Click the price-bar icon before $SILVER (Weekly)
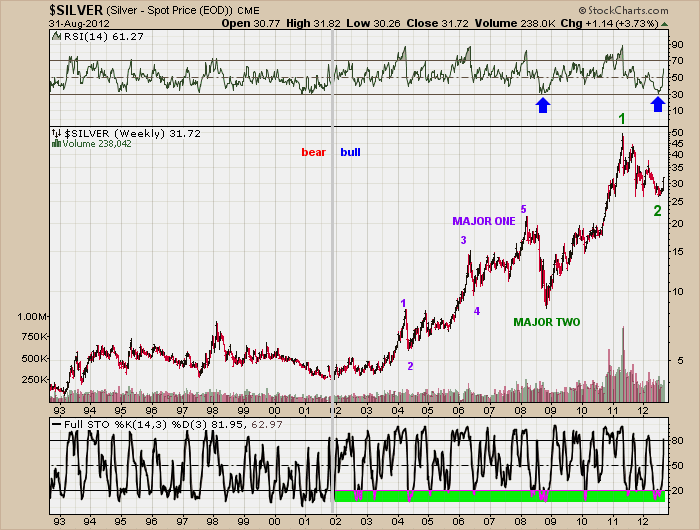Image resolution: width=700 pixels, height=530 pixels. (56, 133)
